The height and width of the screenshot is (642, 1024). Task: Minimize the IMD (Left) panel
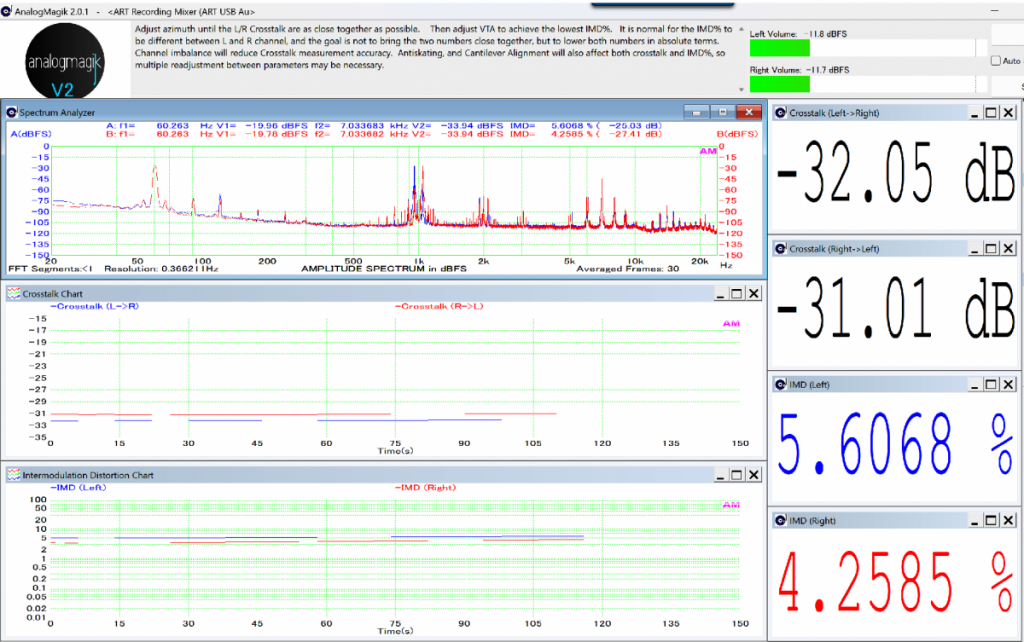(x=974, y=385)
